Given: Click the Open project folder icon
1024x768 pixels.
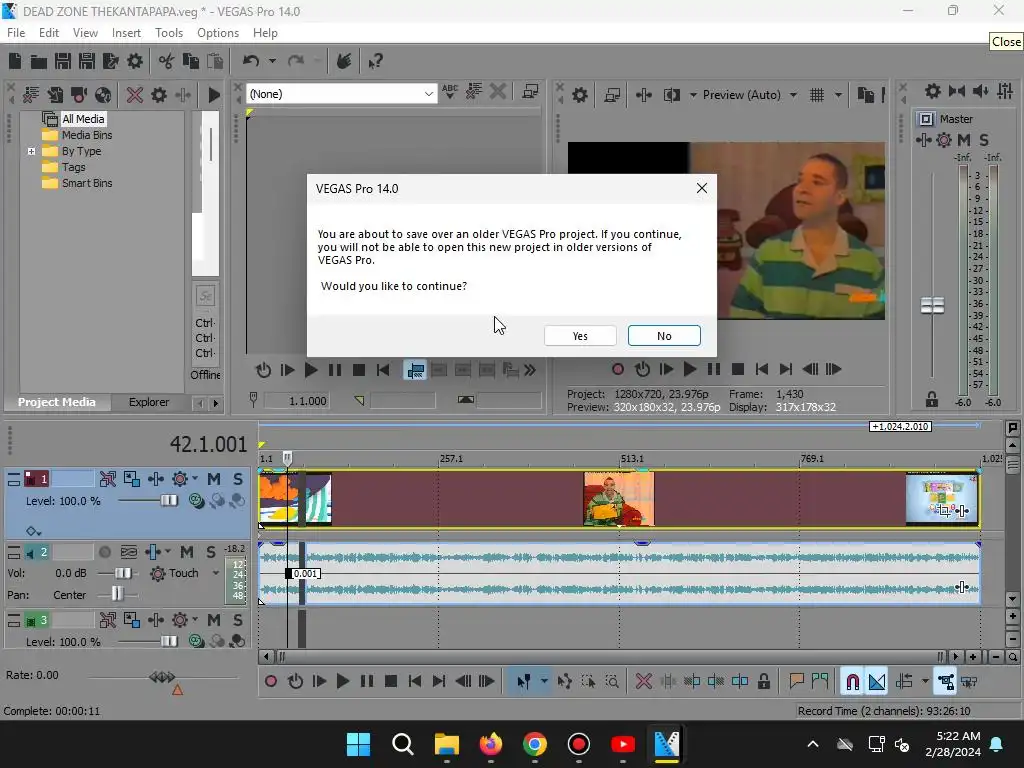Looking at the screenshot, I should pos(39,61).
